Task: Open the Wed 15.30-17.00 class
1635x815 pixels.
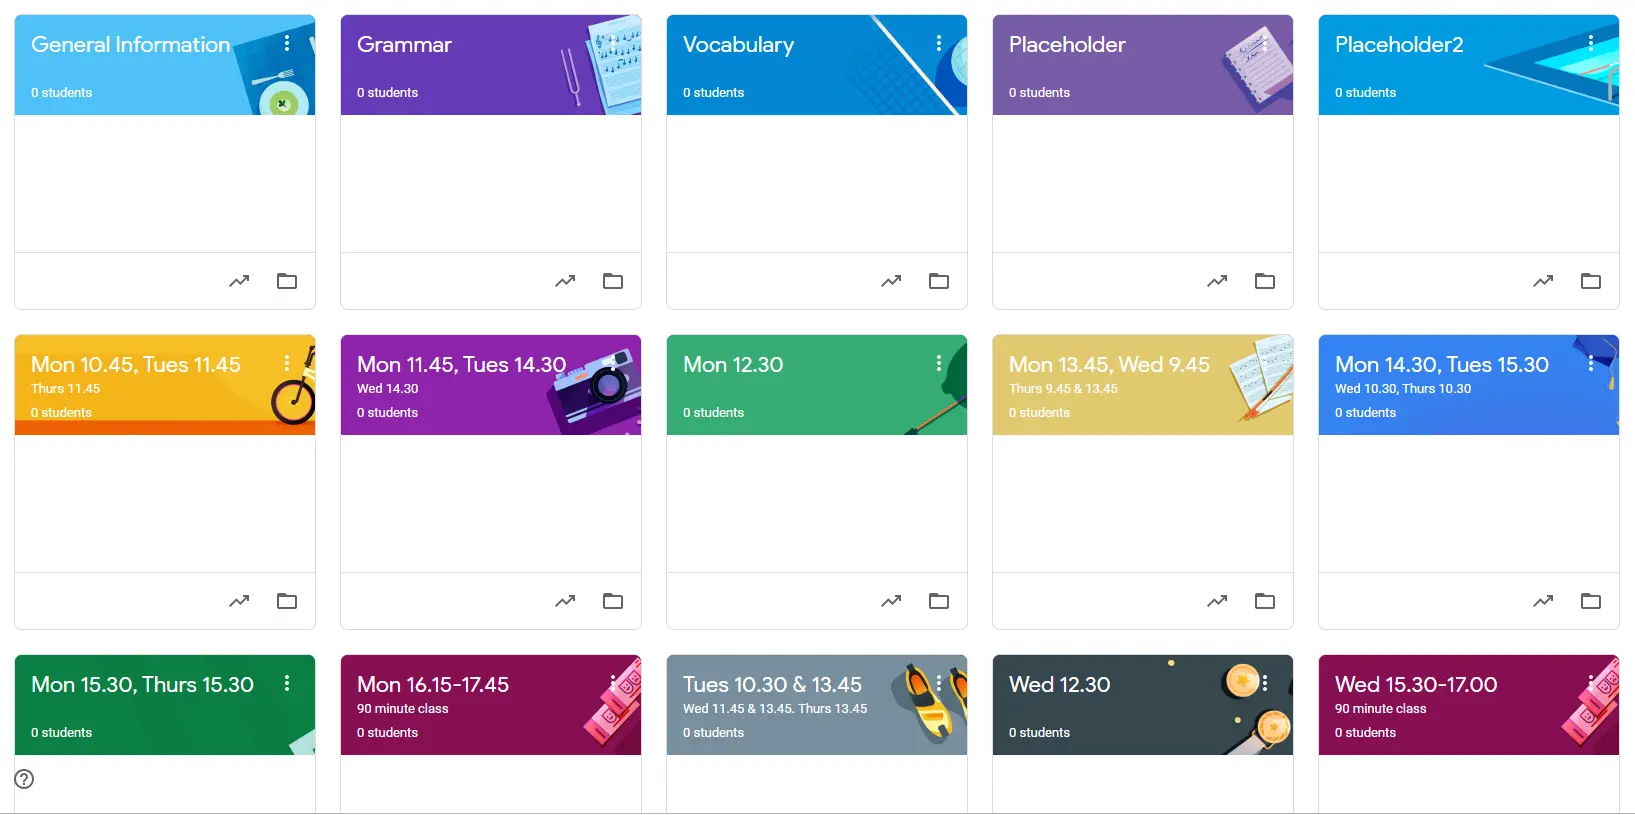Action: pos(1416,684)
